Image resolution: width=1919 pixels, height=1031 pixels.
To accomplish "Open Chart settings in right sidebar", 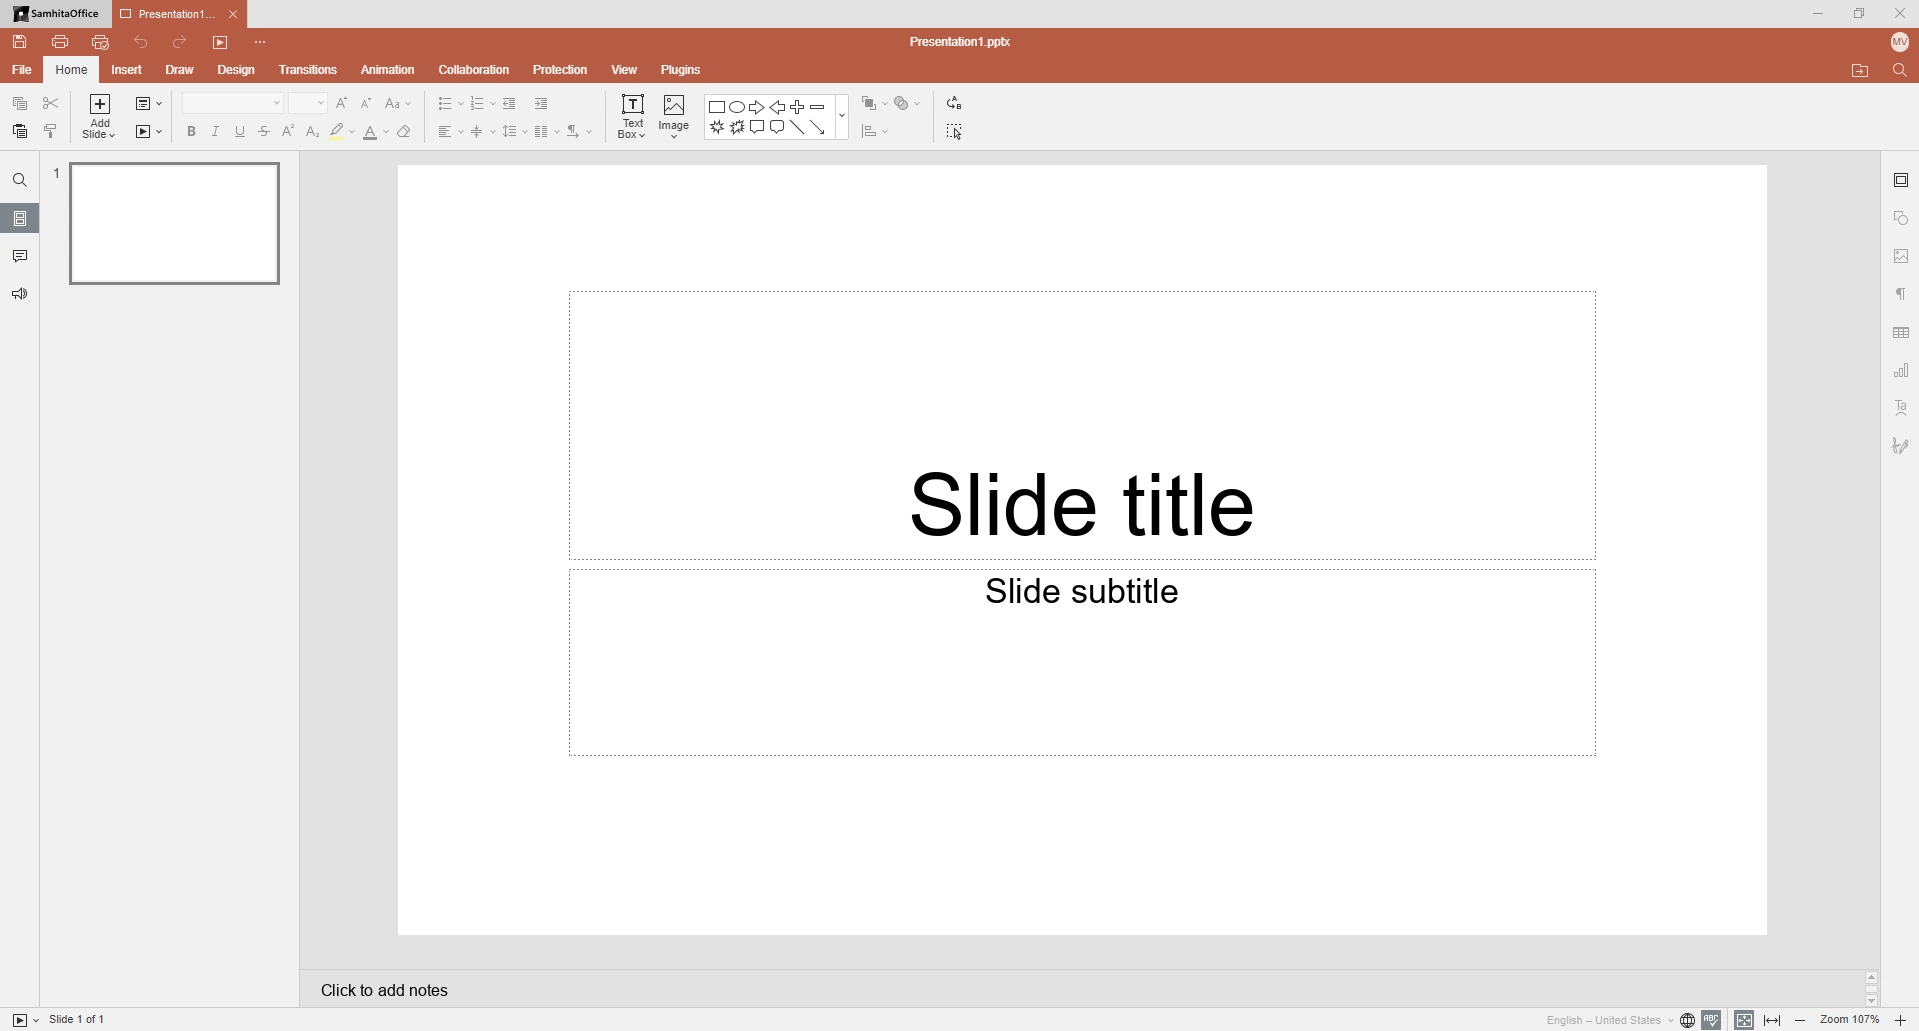I will 1902,371.
